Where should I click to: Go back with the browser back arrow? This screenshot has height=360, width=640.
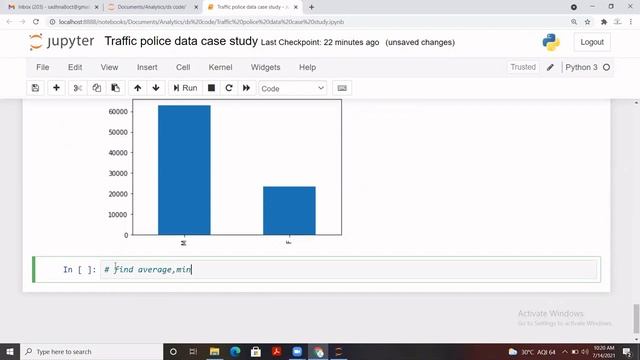[x=9, y=22]
